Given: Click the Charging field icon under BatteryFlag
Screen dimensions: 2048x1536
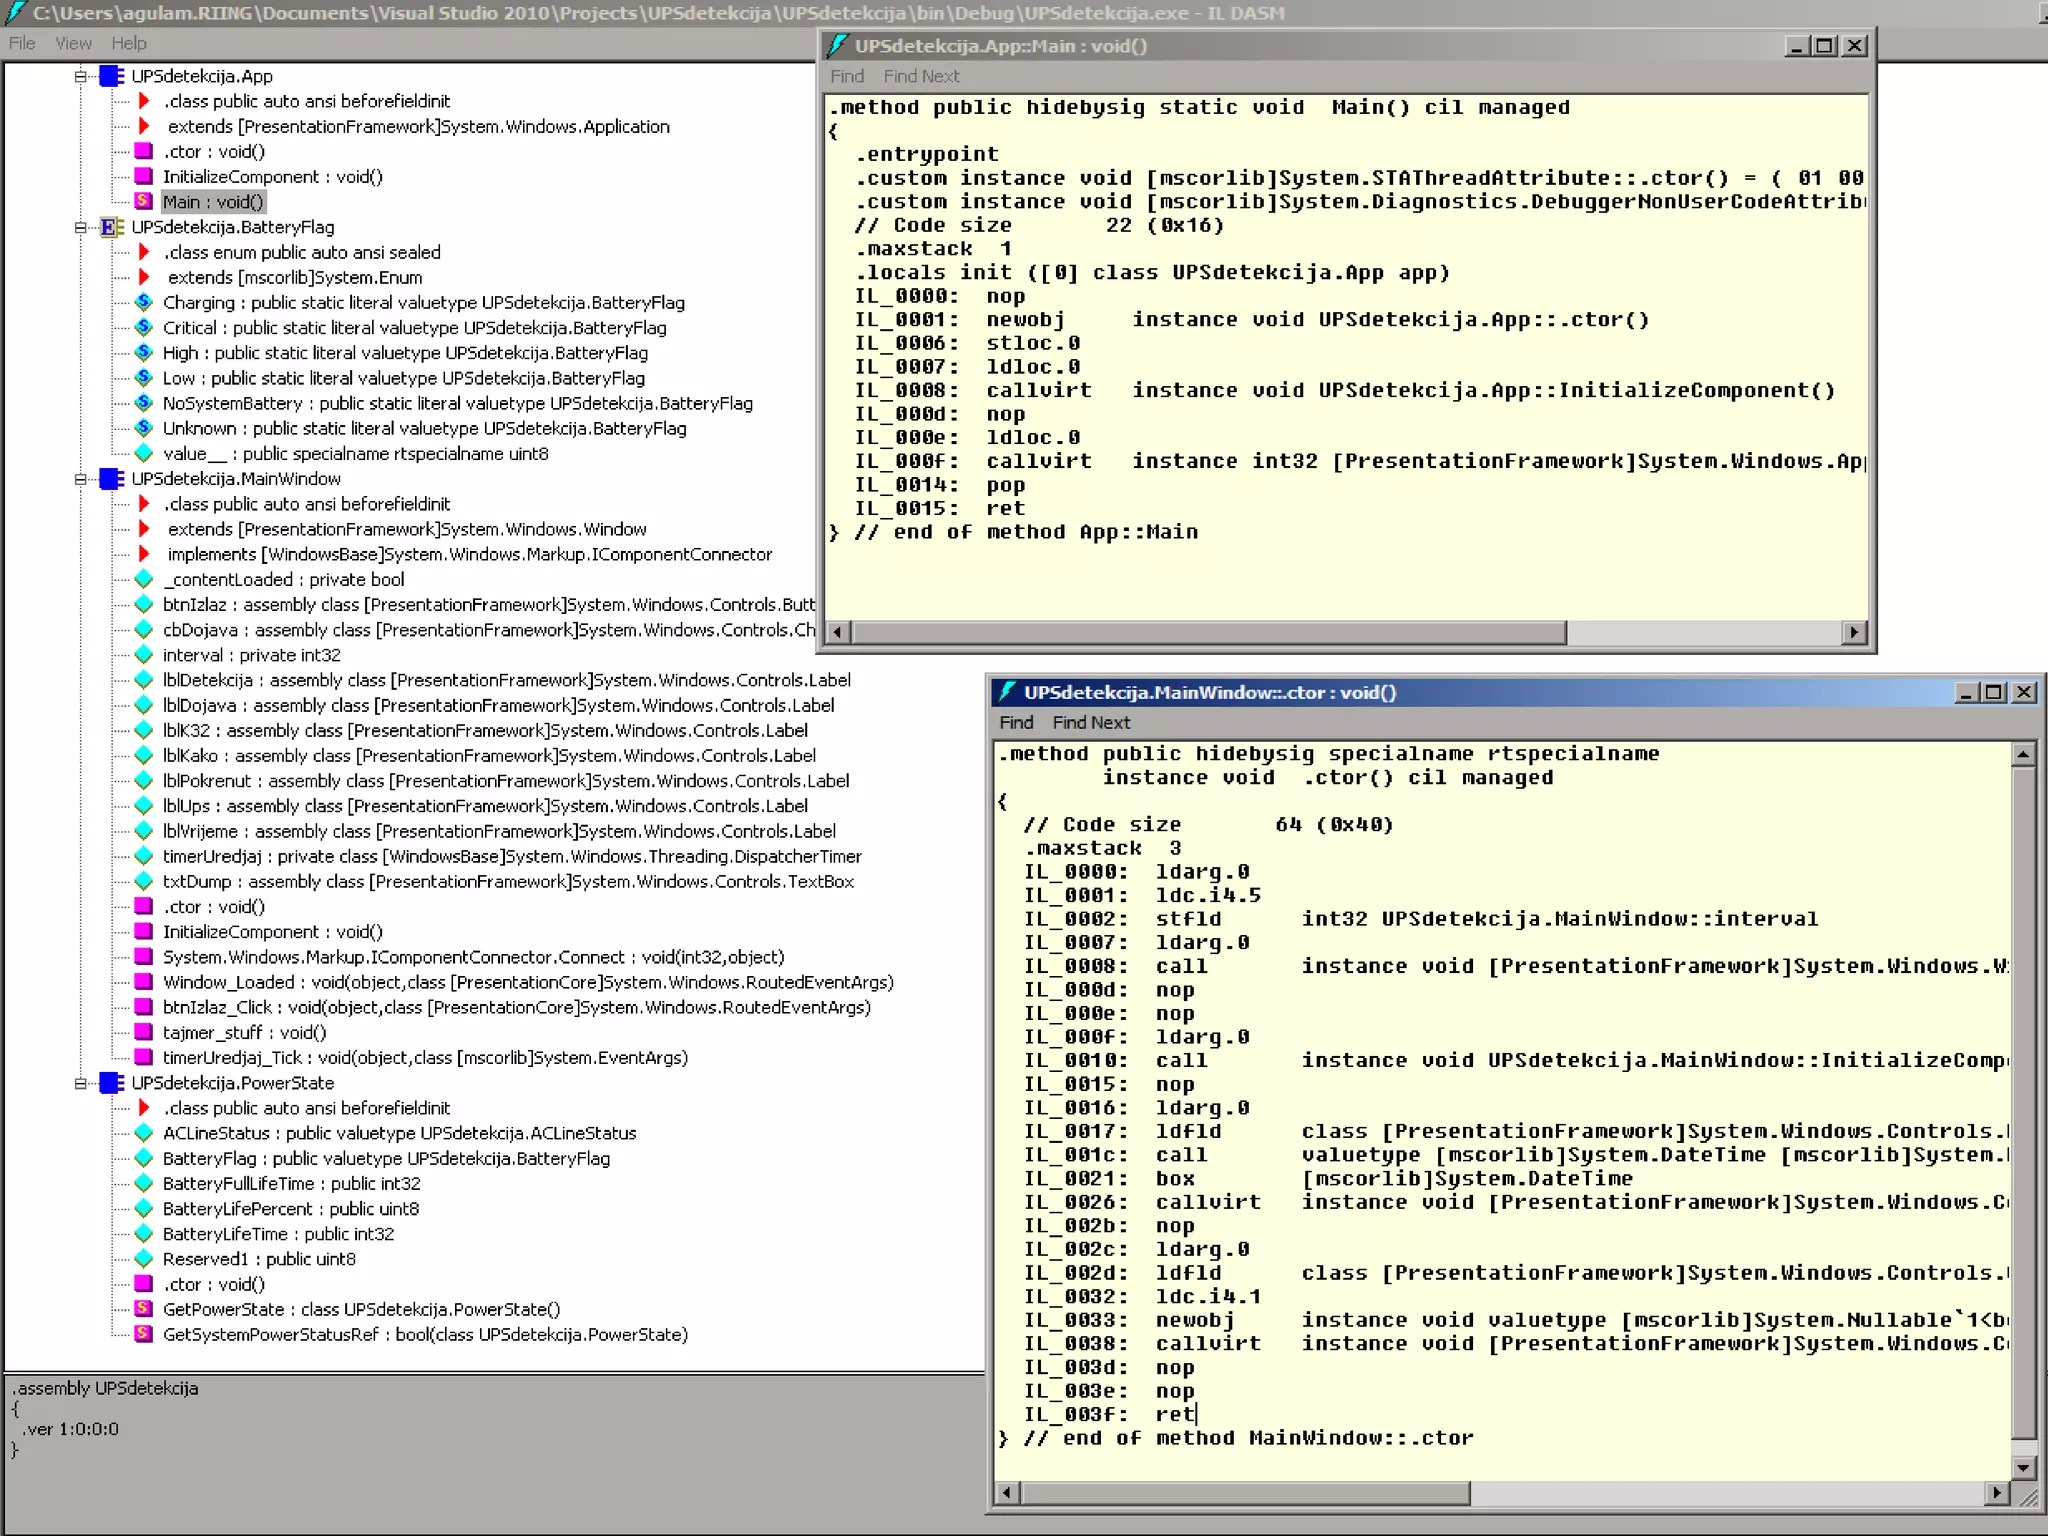Looking at the screenshot, I should [143, 302].
